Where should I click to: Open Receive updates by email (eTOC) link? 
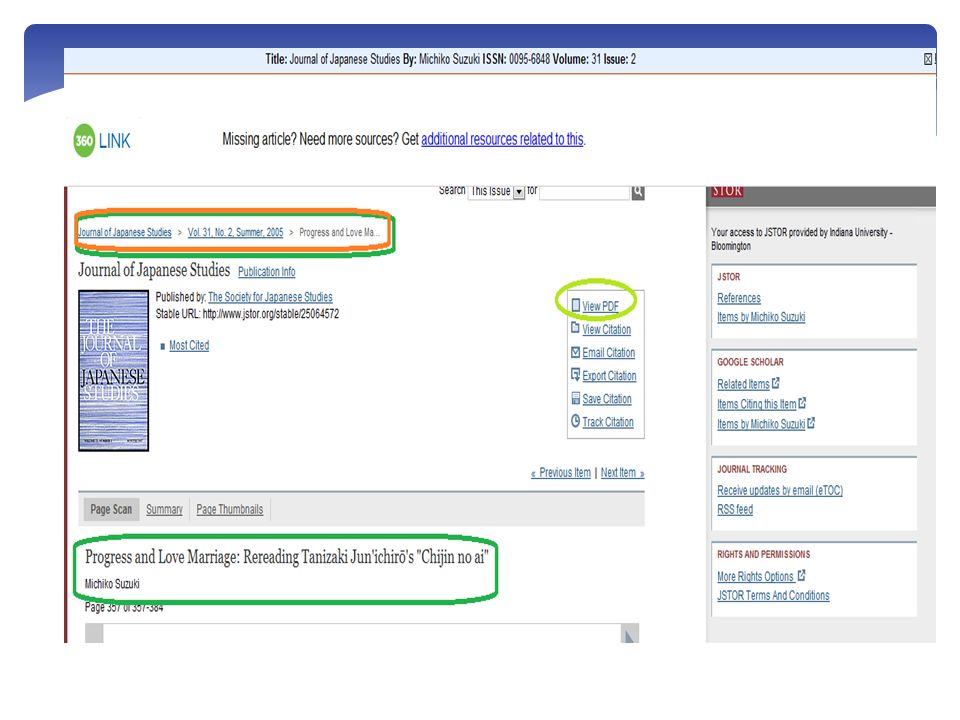[779, 490]
